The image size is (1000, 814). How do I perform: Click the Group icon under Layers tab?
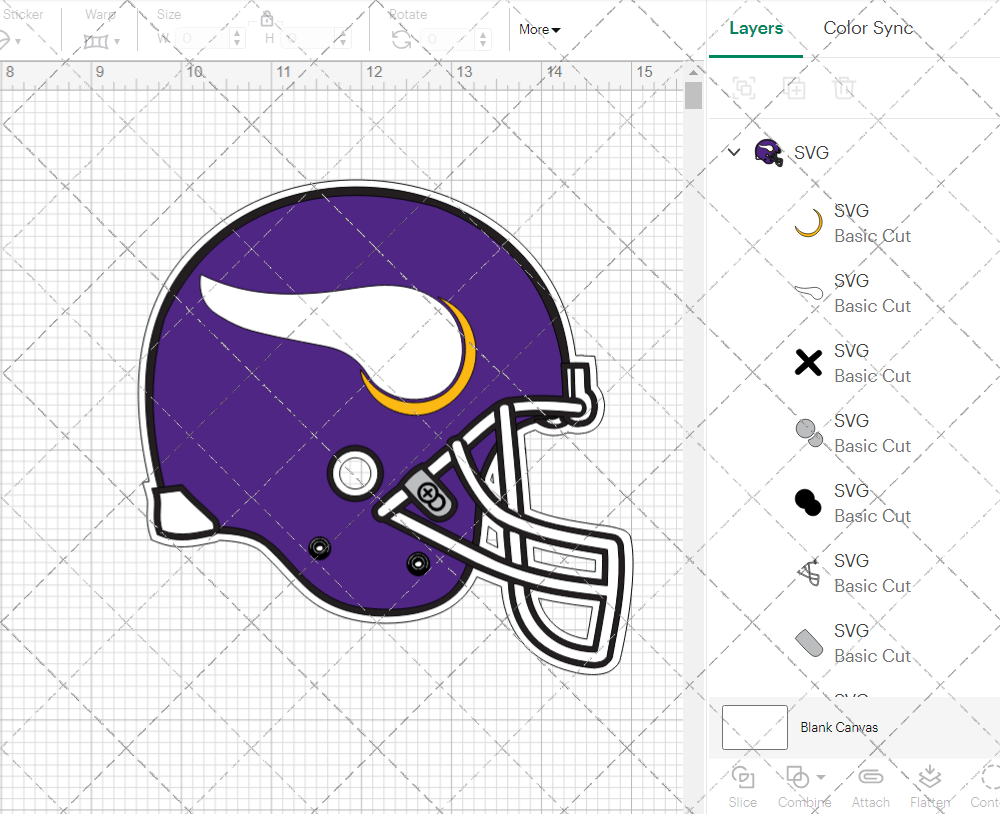[x=743, y=88]
